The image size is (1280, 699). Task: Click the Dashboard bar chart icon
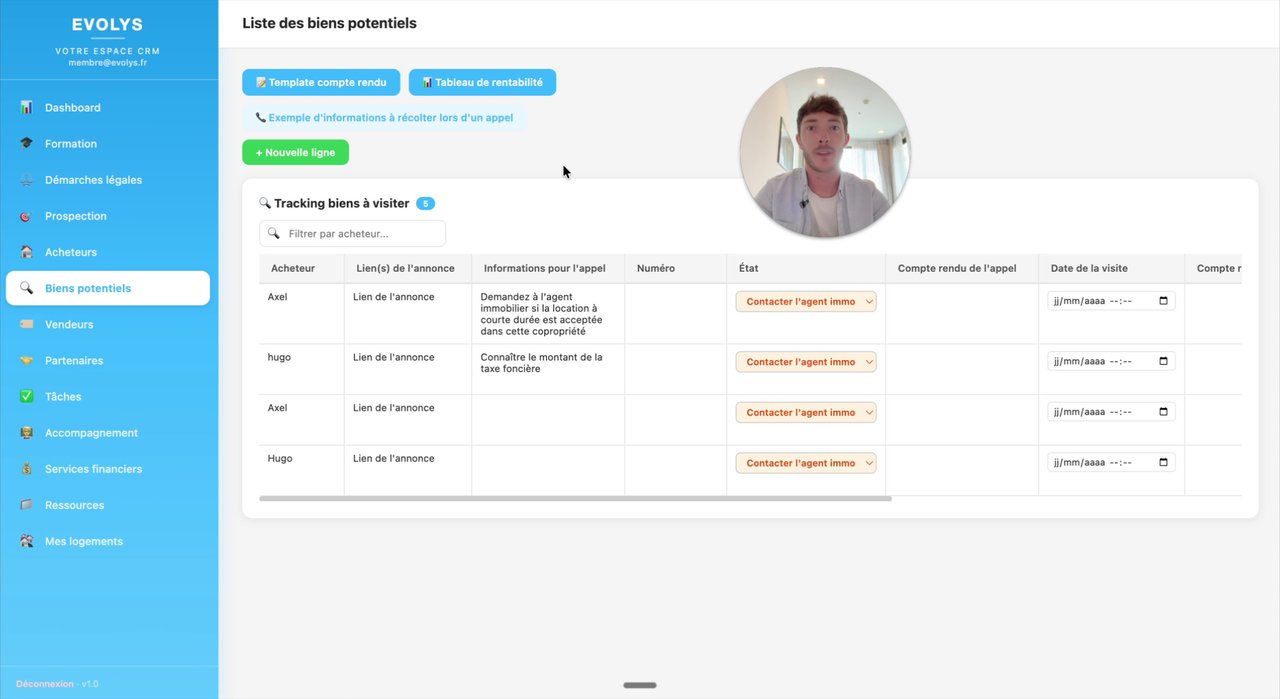(x=27, y=108)
